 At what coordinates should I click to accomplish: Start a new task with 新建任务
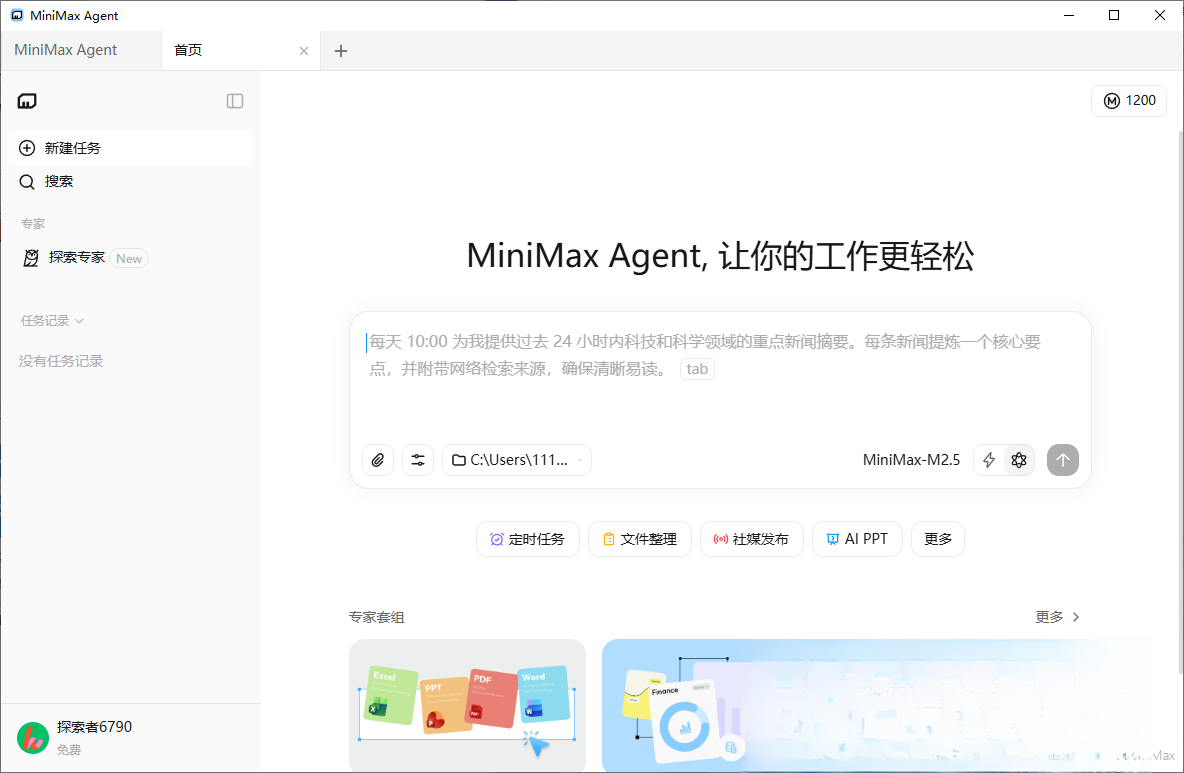pyautogui.click(x=131, y=148)
